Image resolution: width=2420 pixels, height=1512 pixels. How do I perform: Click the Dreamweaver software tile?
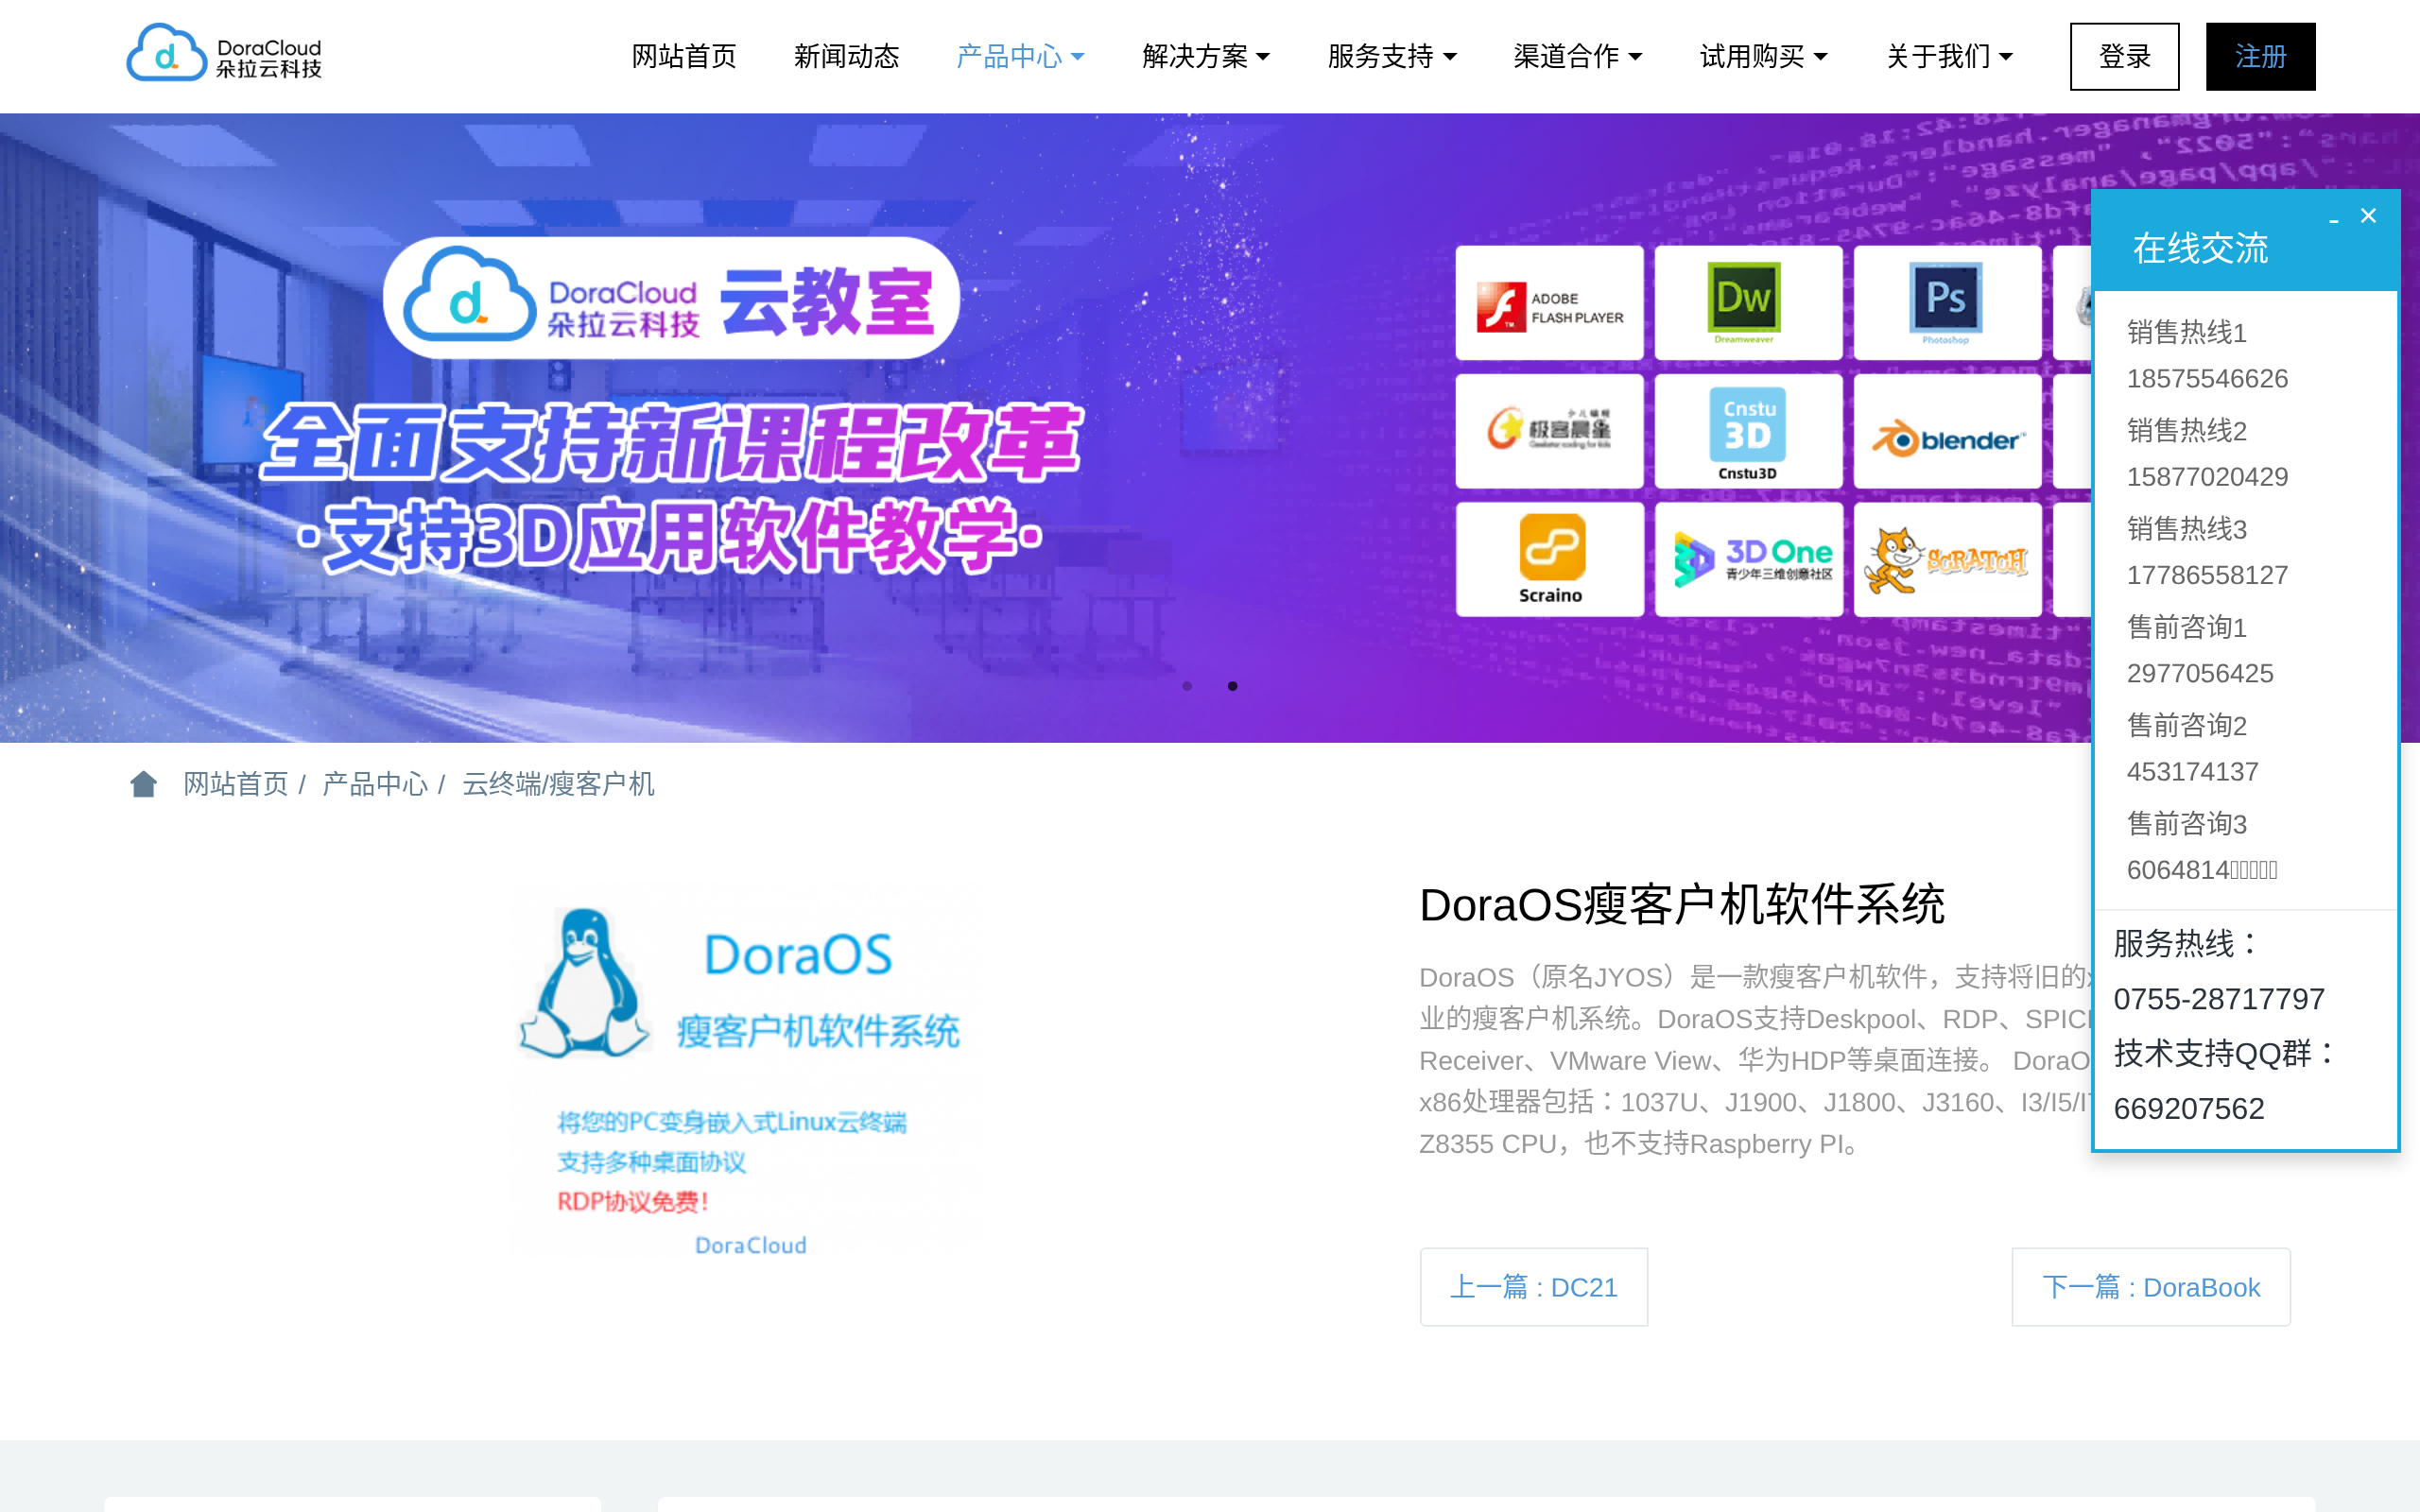click(x=1748, y=302)
